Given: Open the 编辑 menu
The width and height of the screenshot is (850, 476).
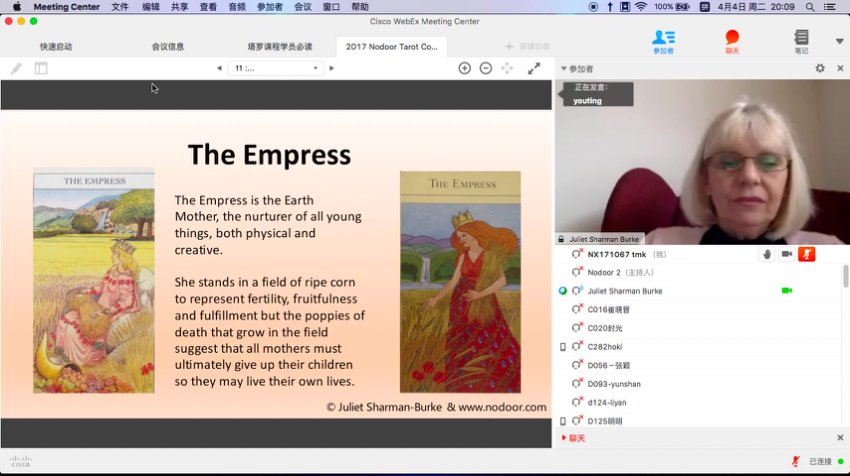Looking at the screenshot, I should point(151,7).
